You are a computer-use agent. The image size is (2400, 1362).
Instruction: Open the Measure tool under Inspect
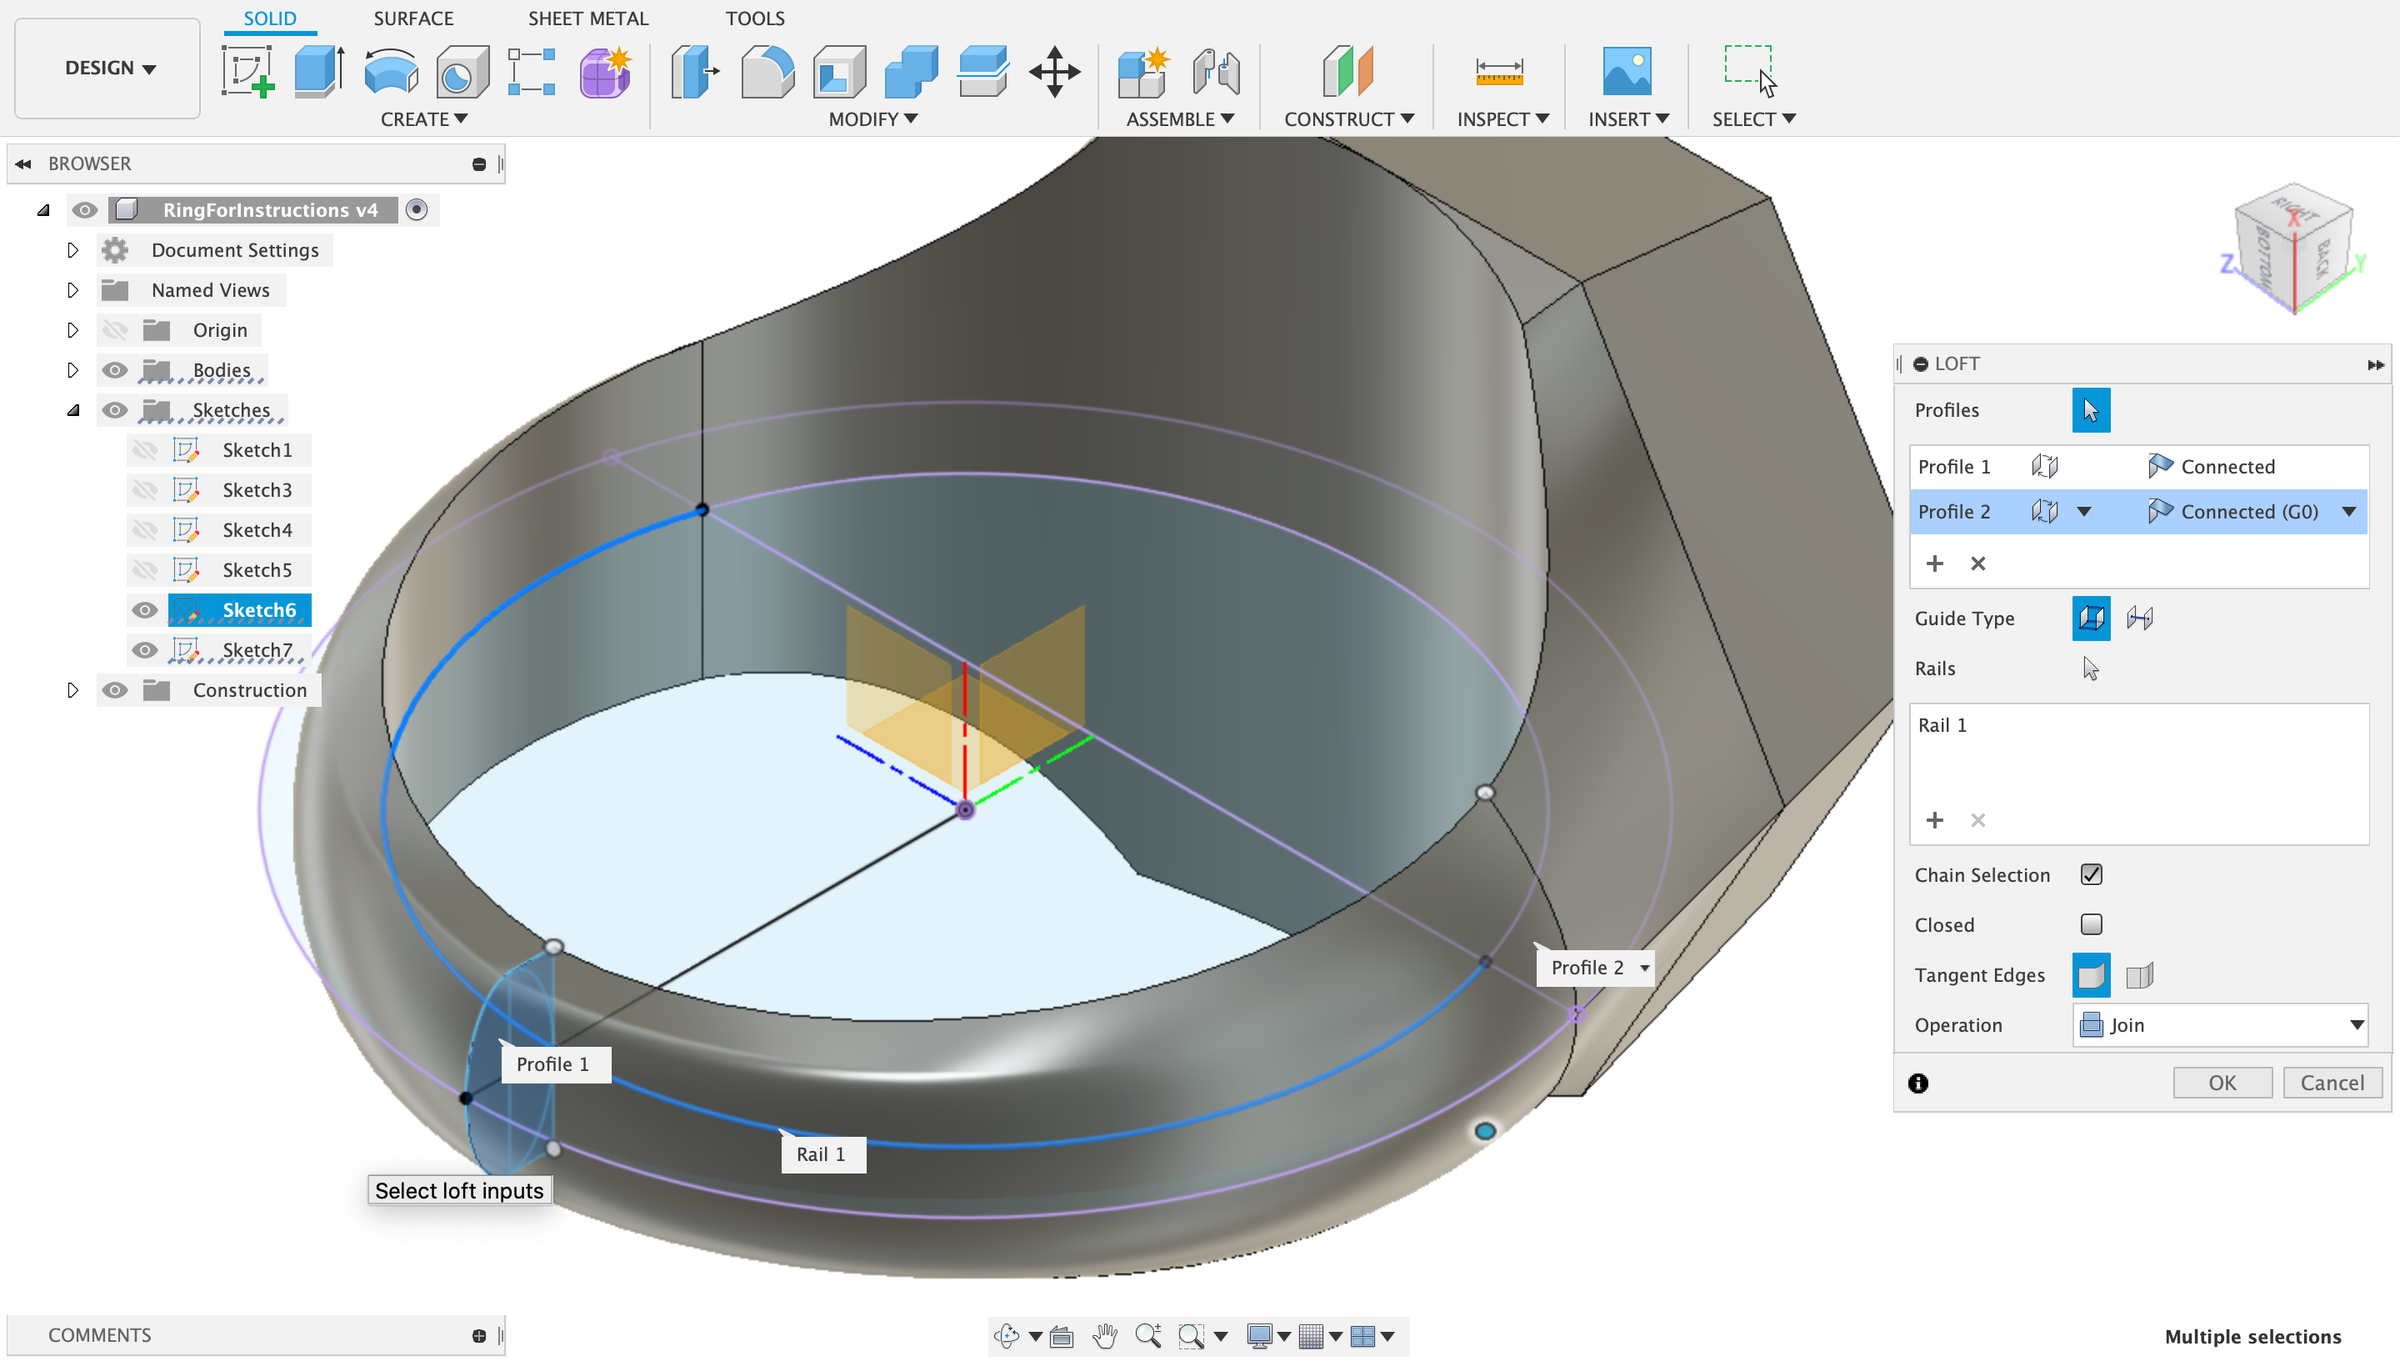pyautogui.click(x=1498, y=72)
